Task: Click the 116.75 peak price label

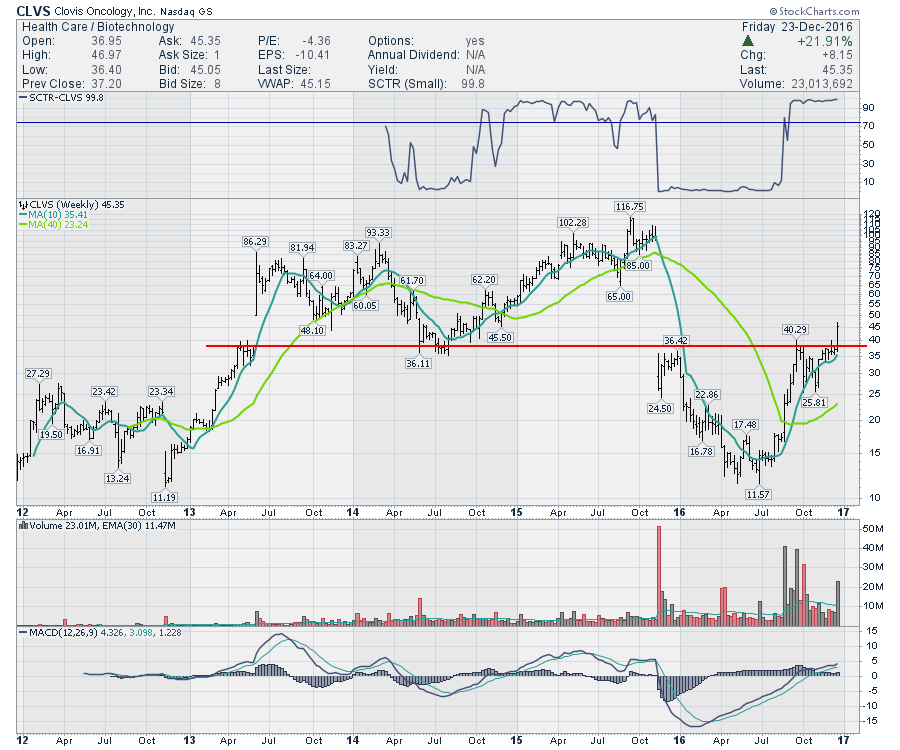Action: [x=630, y=207]
